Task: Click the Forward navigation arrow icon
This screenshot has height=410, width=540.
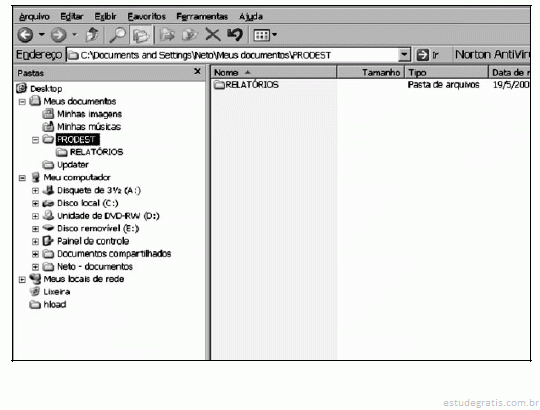Action: pos(59,35)
